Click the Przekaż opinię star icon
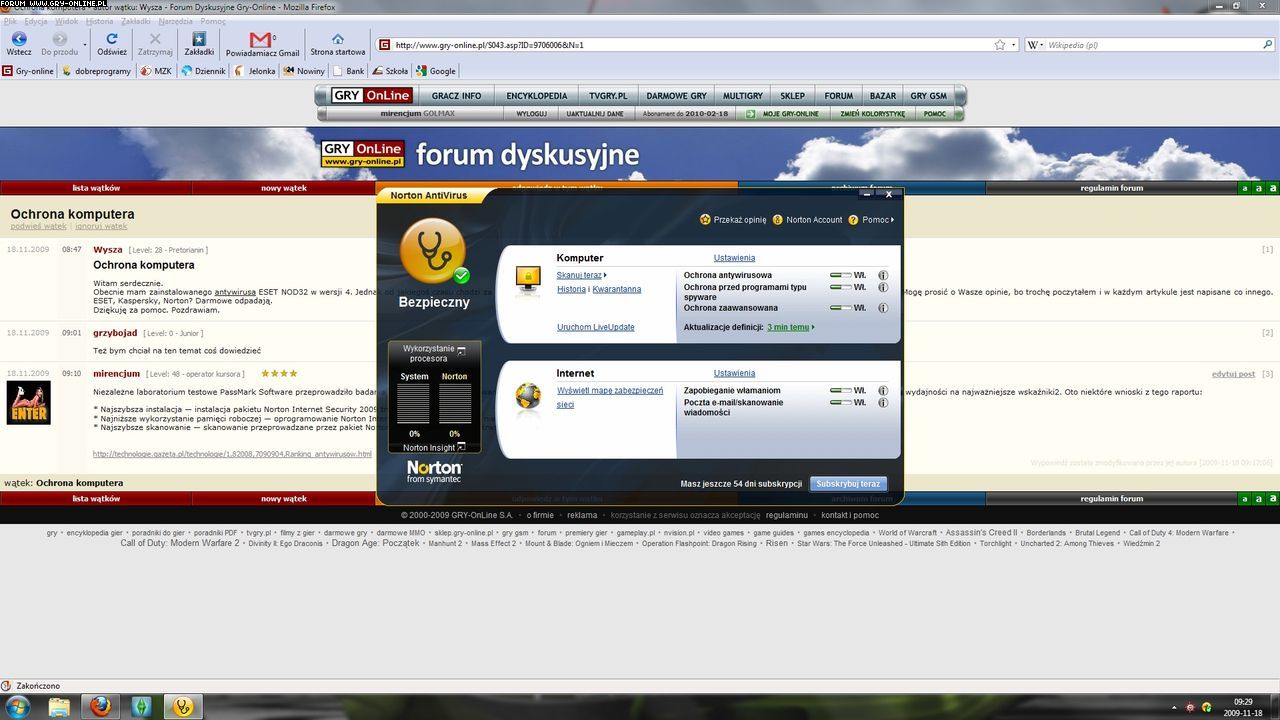 click(x=705, y=220)
